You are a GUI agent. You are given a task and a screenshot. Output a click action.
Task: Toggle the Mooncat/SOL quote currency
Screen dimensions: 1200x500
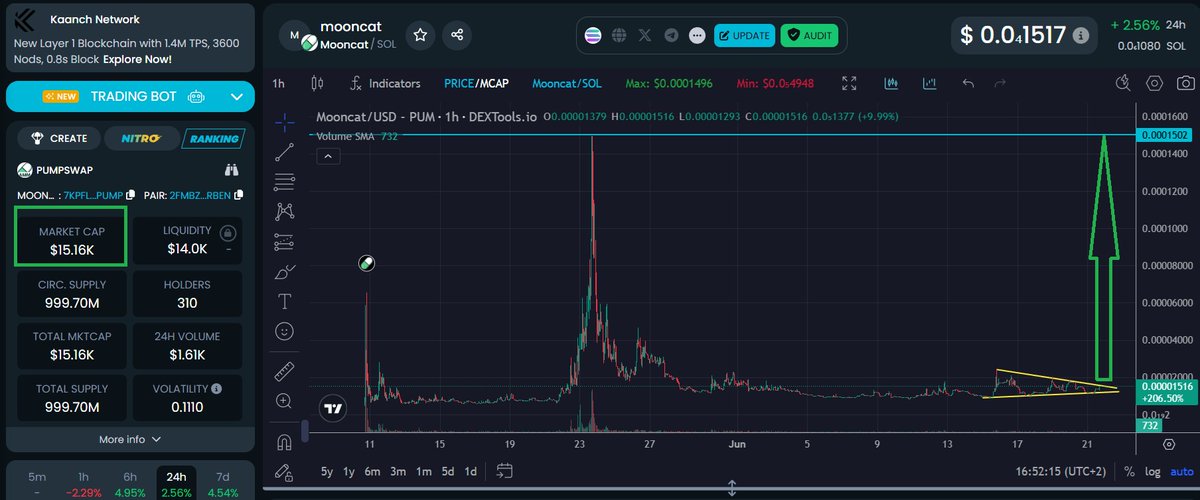pyautogui.click(x=567, y=84)
